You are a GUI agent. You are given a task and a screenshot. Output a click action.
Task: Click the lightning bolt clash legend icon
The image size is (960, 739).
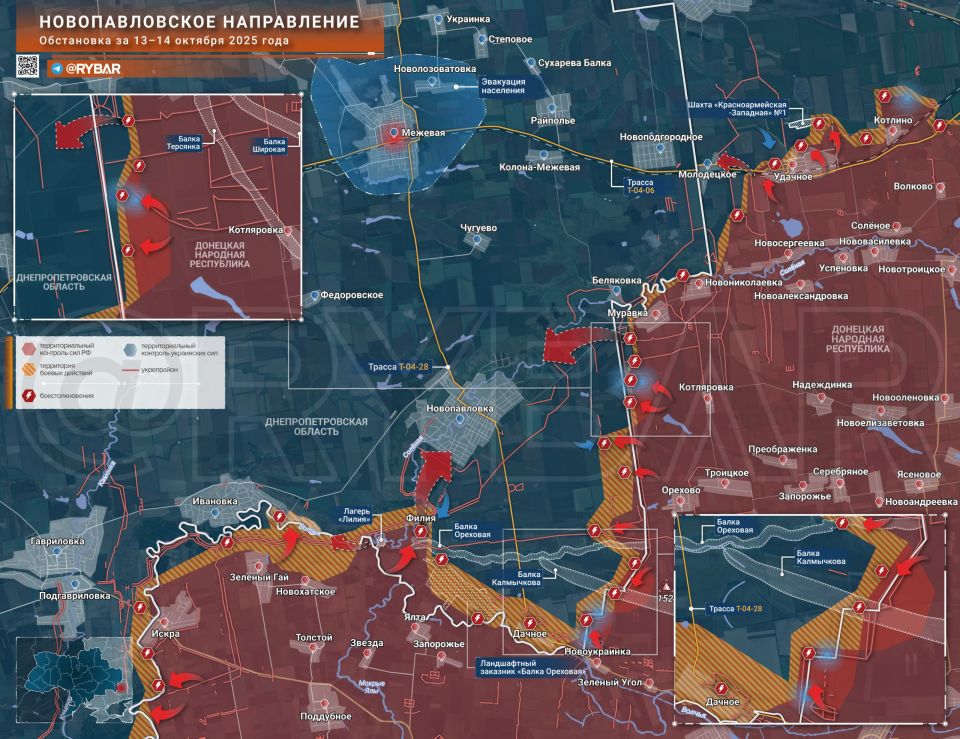pyautogui.click(x=29, y=395)
